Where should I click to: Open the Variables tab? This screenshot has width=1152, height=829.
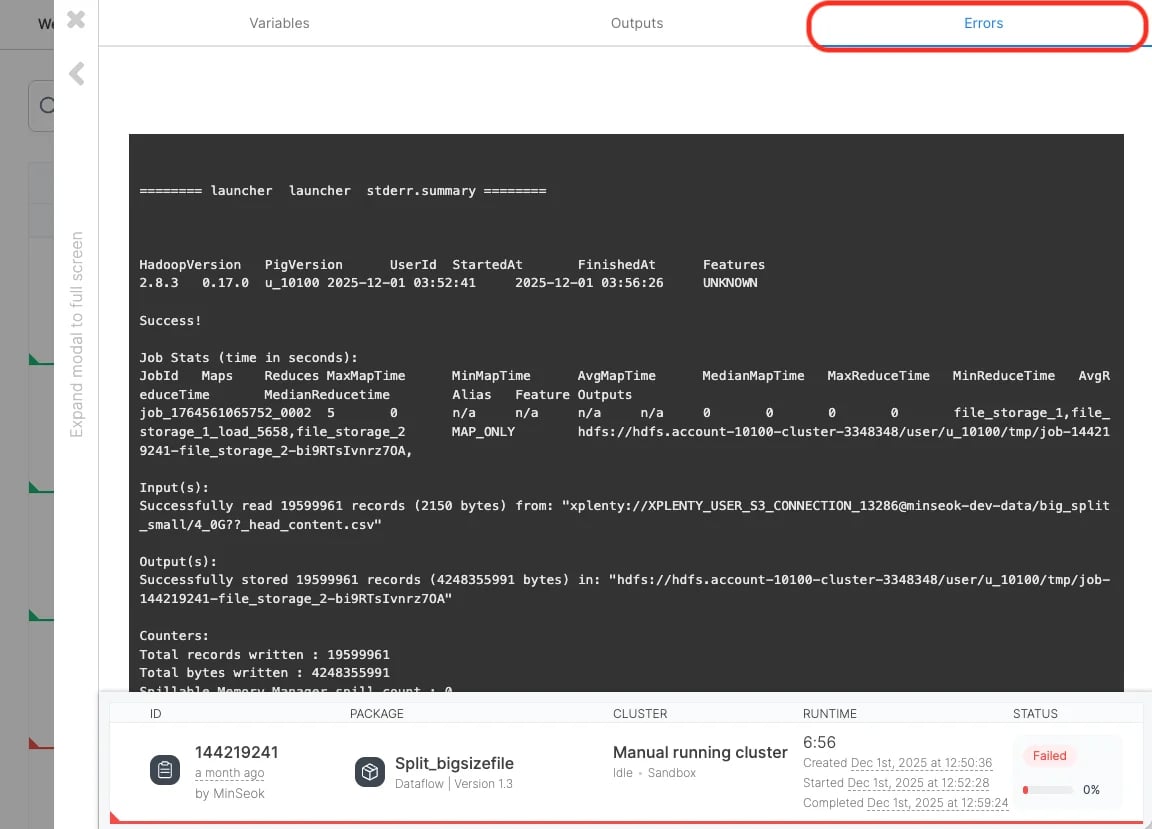(279, 23)
